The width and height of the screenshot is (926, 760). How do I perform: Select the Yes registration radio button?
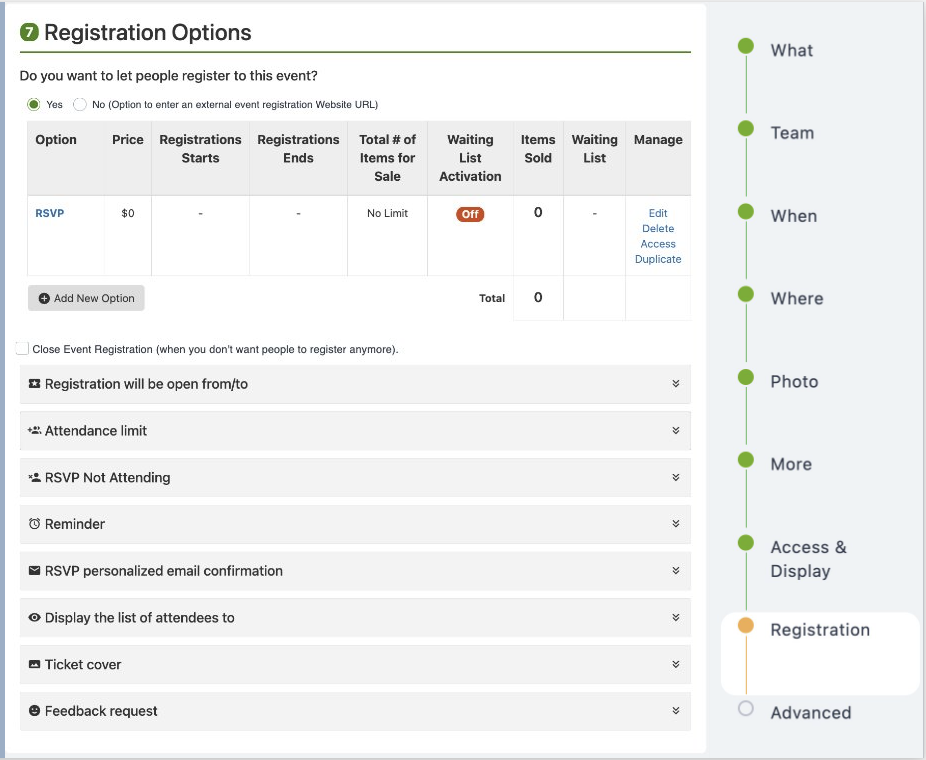point(33,103)
